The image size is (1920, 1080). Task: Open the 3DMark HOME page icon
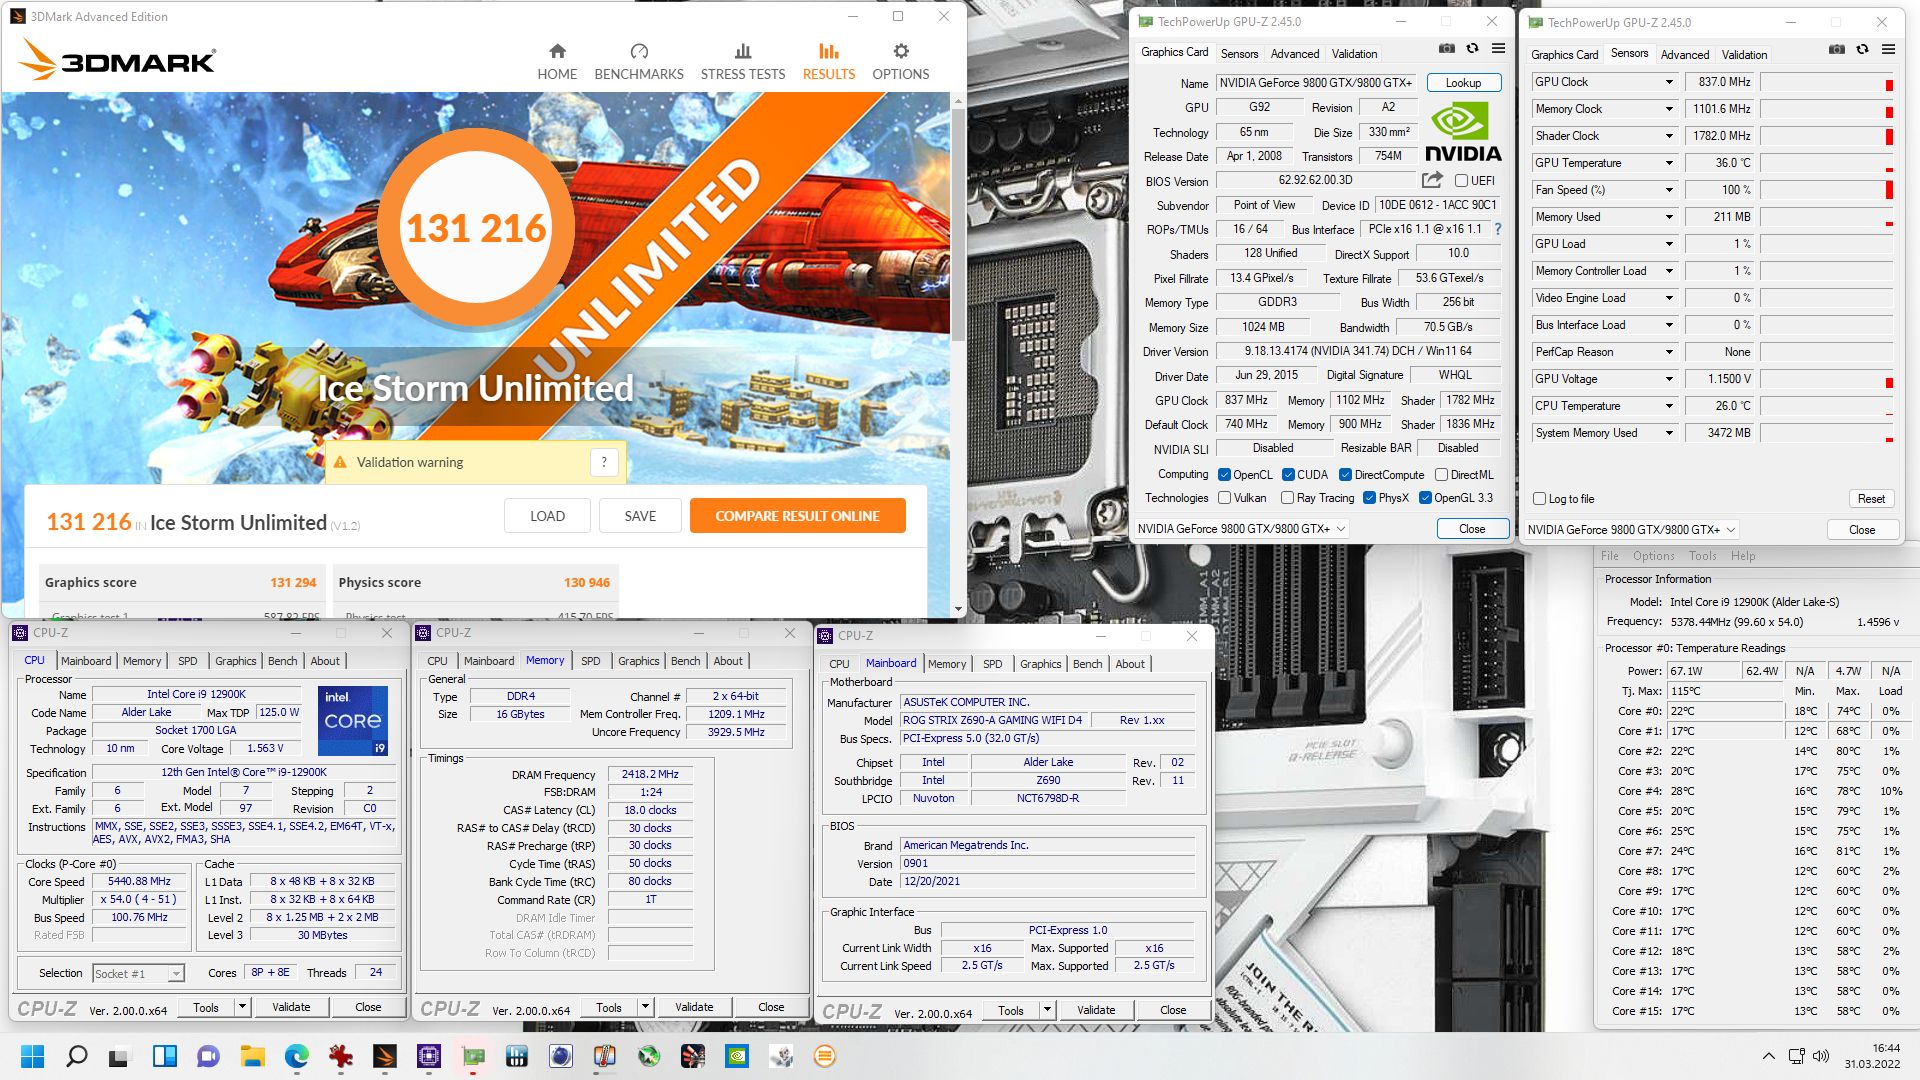point(557,51)
